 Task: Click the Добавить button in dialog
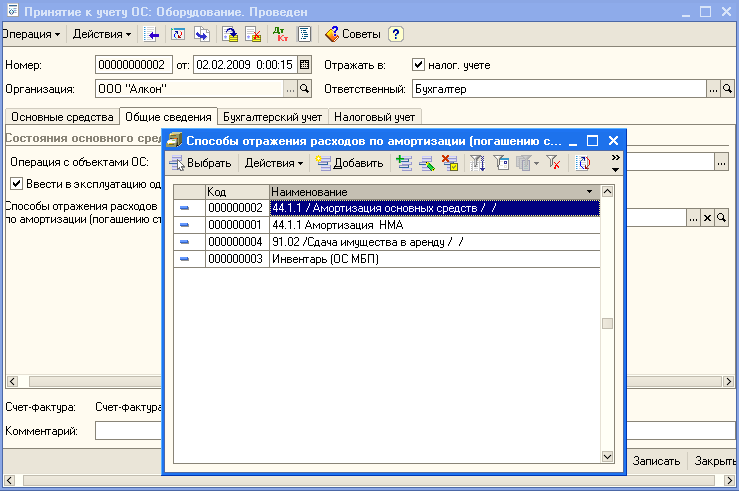tap(349, 163)
